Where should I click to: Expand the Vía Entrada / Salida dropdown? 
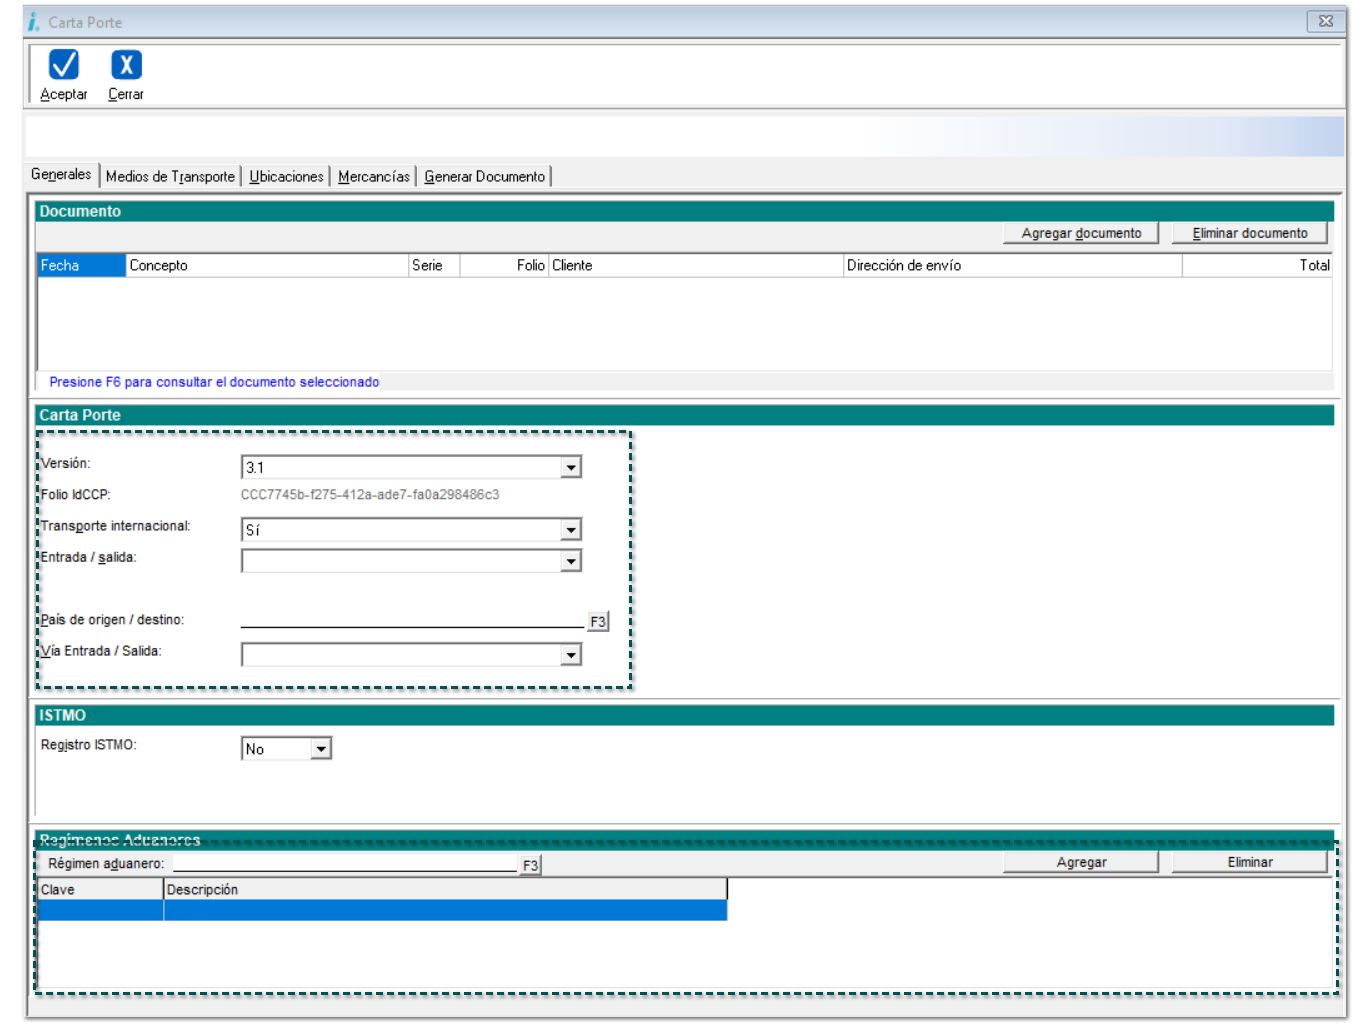570,655
